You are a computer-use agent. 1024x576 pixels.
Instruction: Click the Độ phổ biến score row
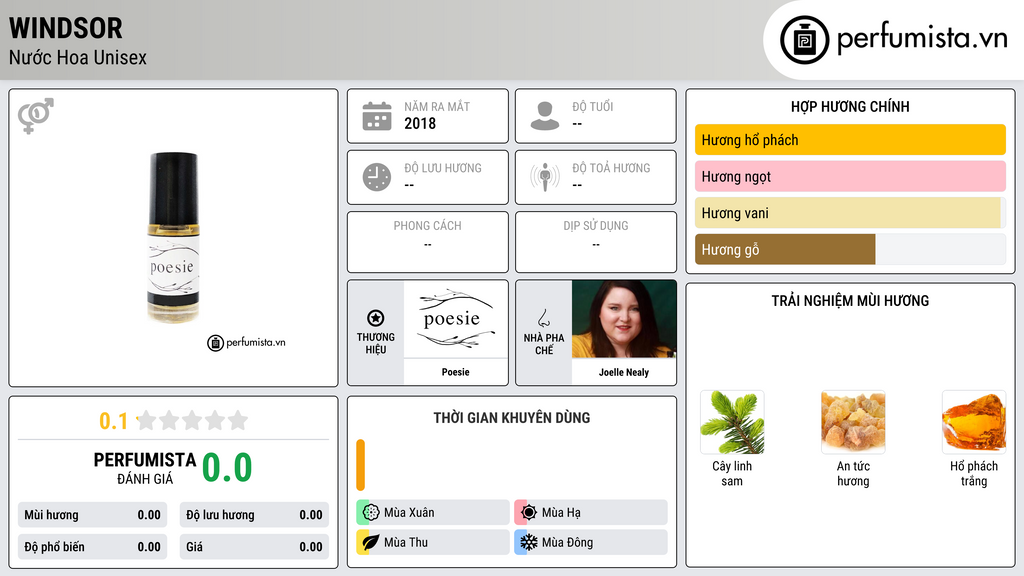[x=92, y=547]
